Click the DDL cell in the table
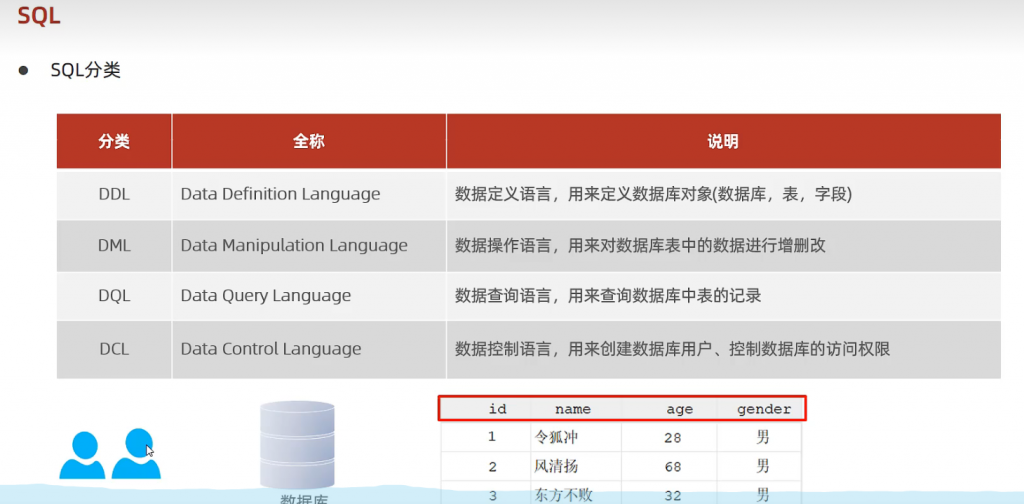Image resolution: width=1024 pixels, height=504 pixels. pyautogui.click(x=114, y=194)
